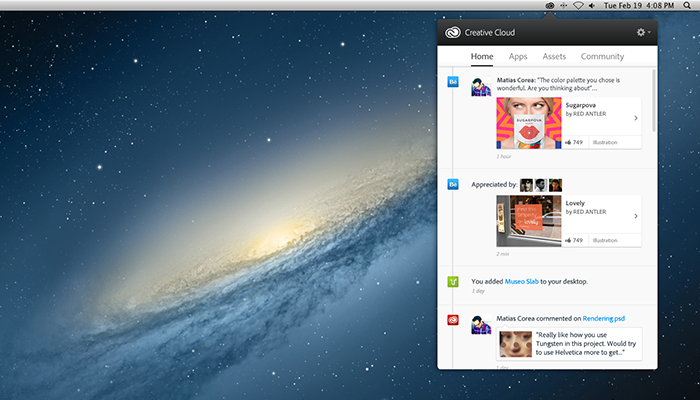Open the Museo Slab link
This screenshot has width=700, height=400.
coord(521,282)
